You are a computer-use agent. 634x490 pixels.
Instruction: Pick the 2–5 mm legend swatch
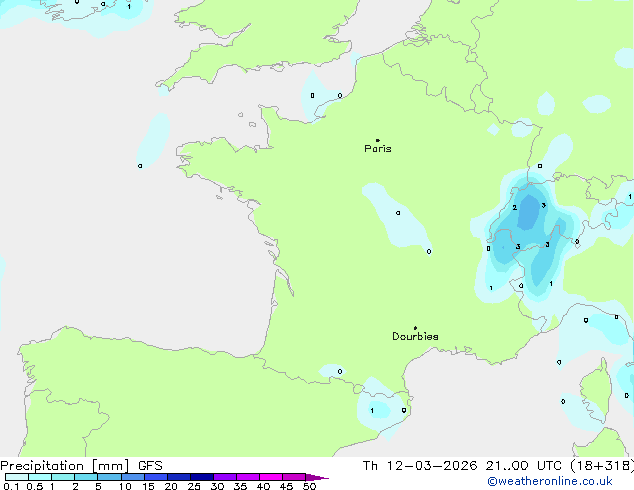click(86, 477)
